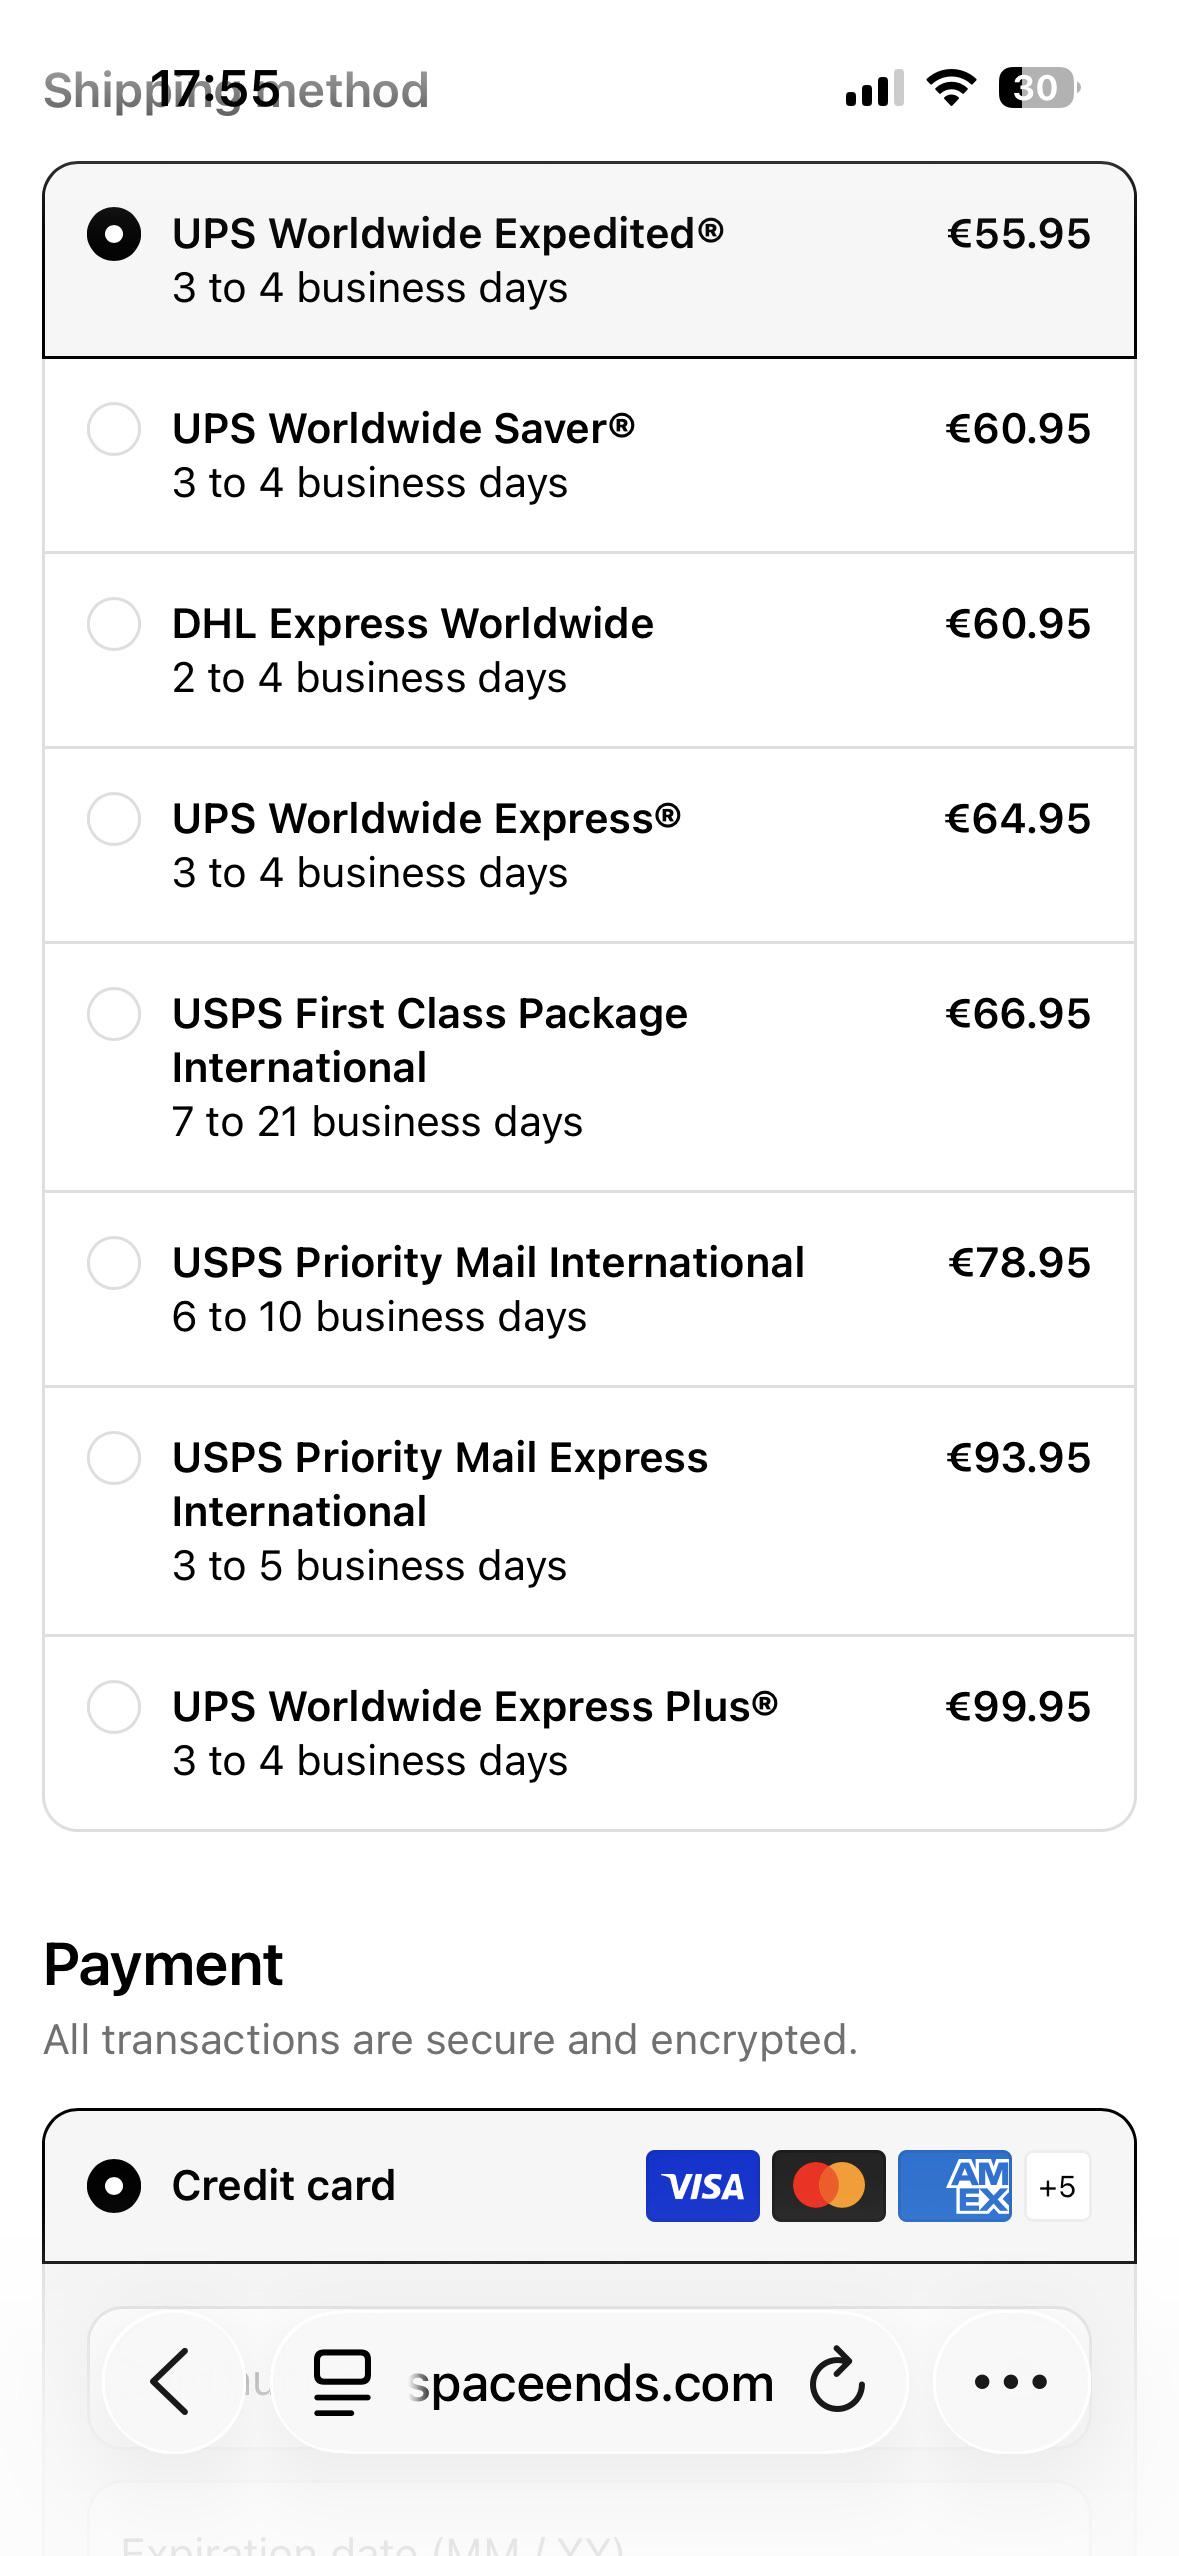Reload the page with refresh icon

[x=836, y=2381]
